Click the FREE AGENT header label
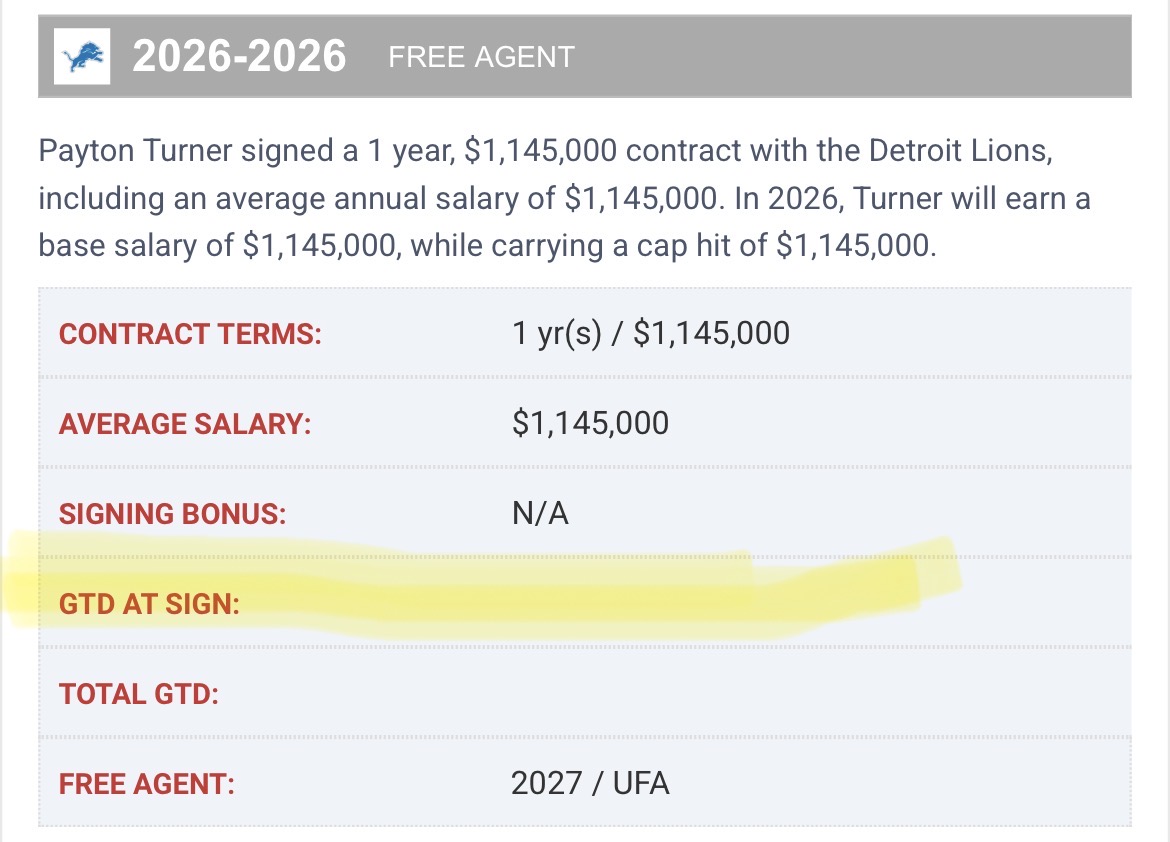 (481, 57)
